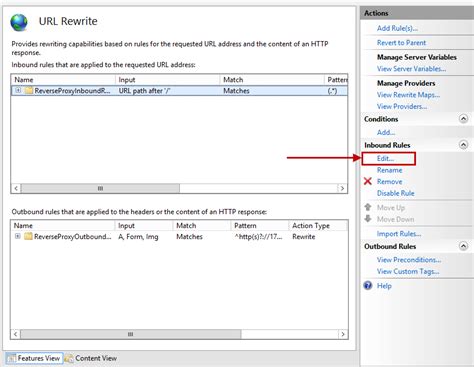Collapse the Conditions section

coord(463,119)
